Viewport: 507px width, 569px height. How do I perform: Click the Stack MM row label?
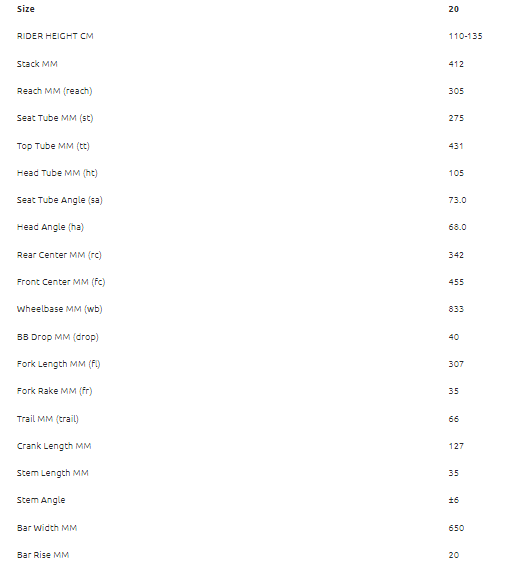(37, 64)
